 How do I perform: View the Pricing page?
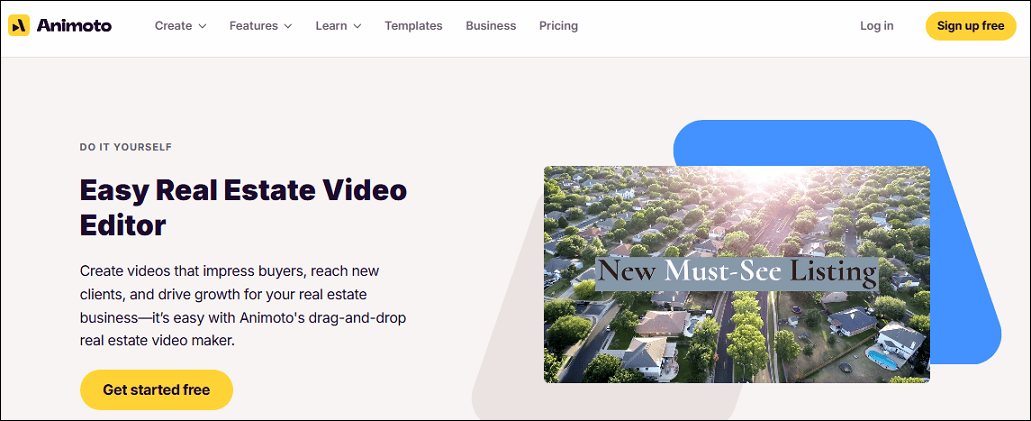558,26
